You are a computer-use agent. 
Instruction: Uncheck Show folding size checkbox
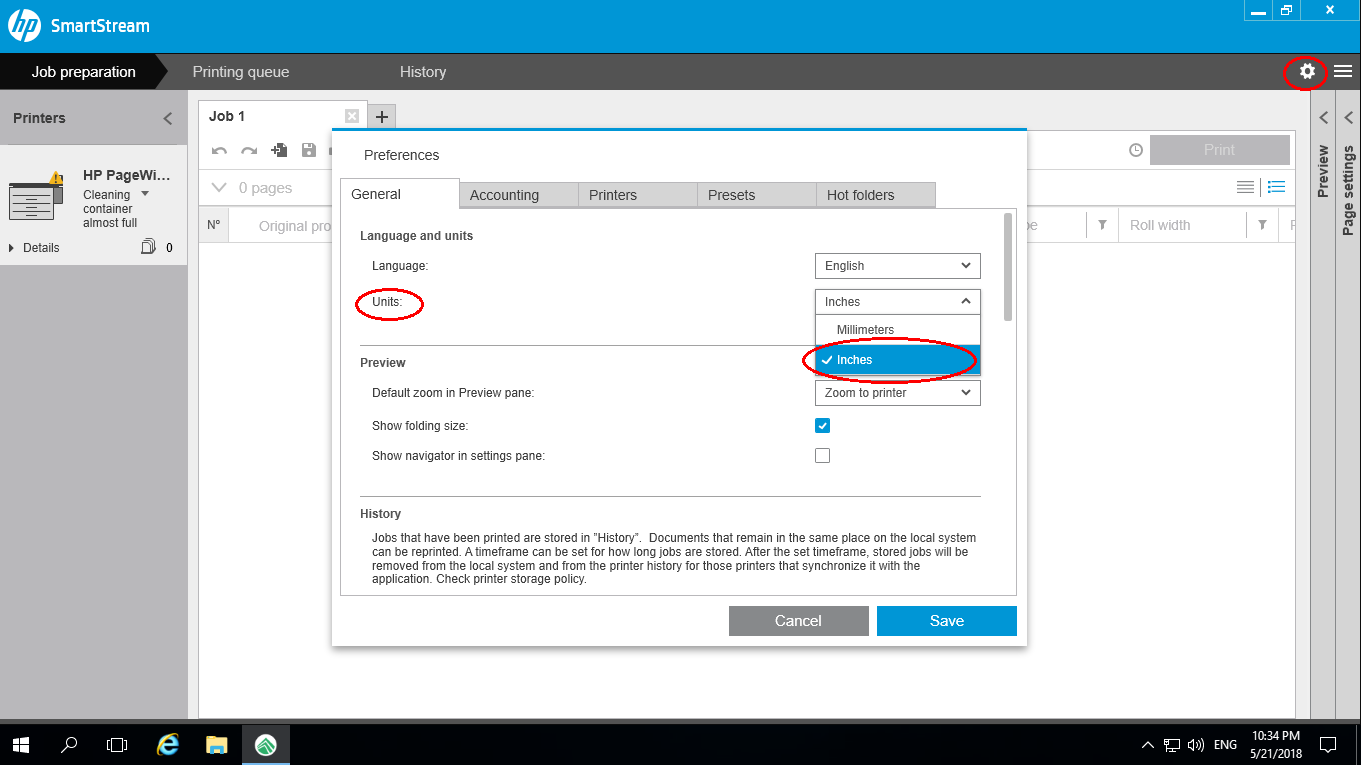click(x=822, y=425)
